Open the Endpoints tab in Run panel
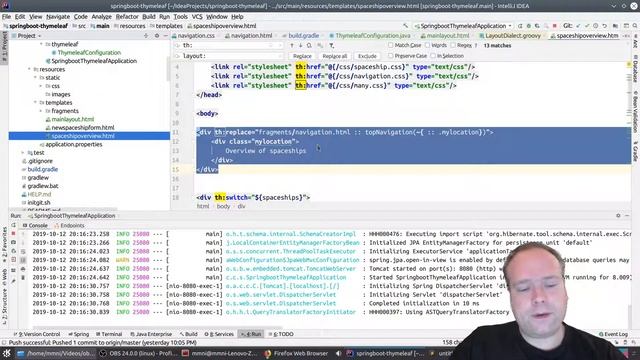This screenshot has height=360, width=640. 69,225
